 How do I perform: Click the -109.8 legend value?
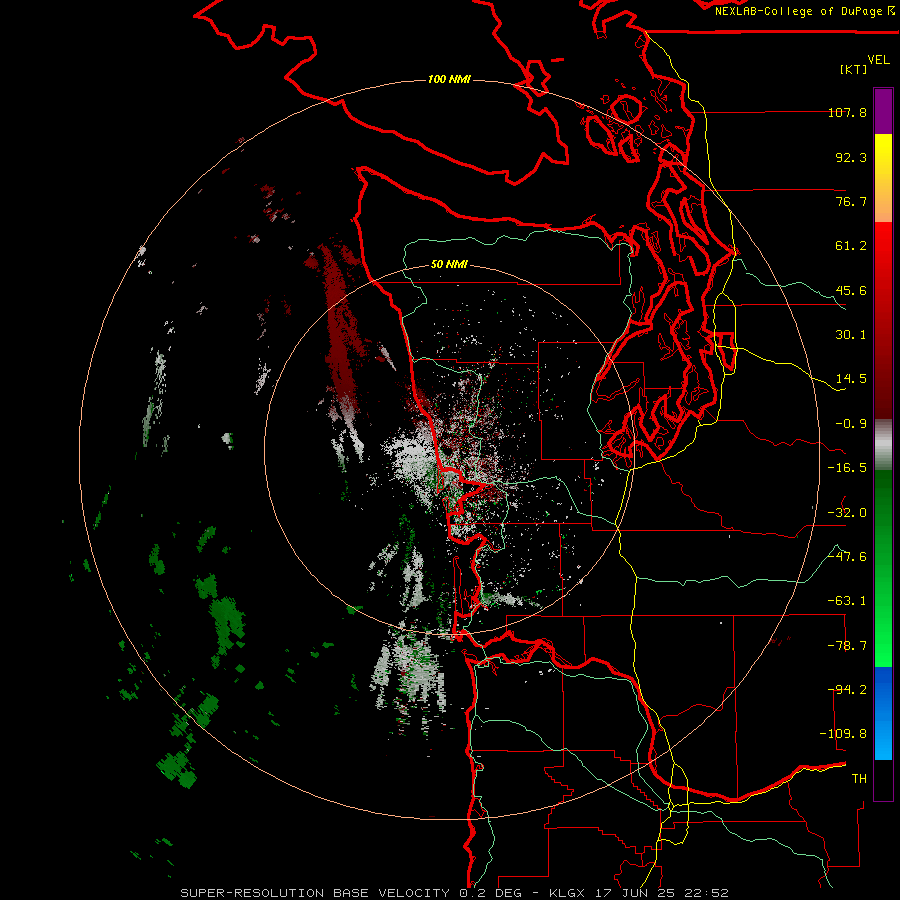point(843,734)
